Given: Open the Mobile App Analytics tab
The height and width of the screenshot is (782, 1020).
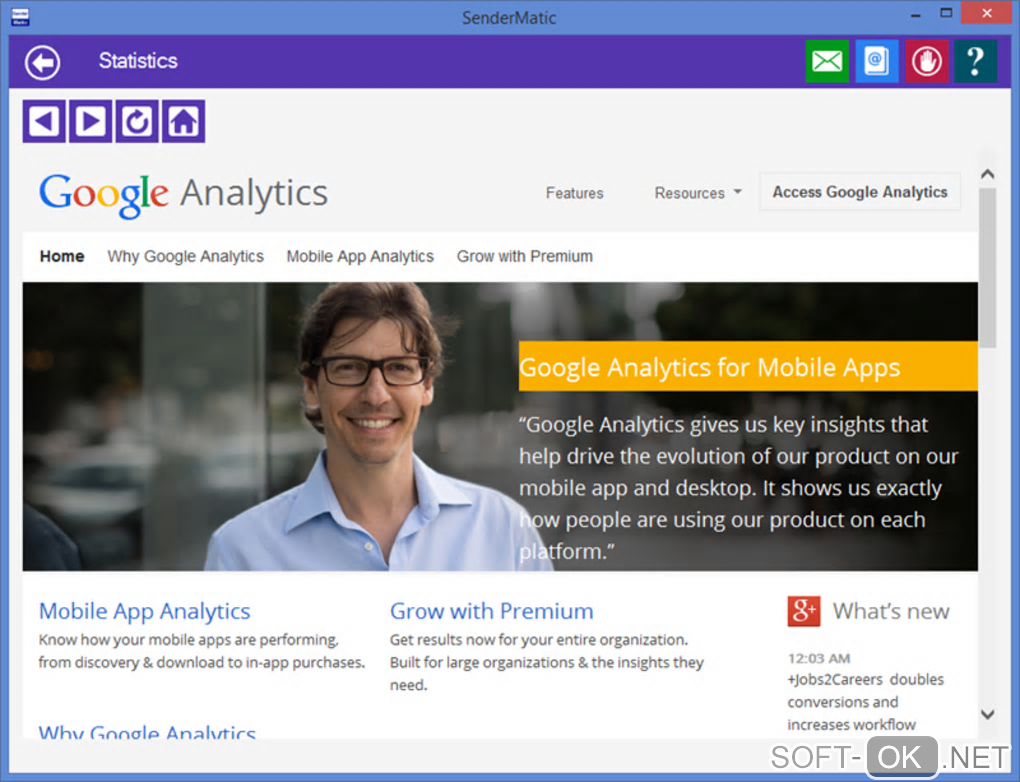Looking at the screenshot, I should click(x=360, y=256).
